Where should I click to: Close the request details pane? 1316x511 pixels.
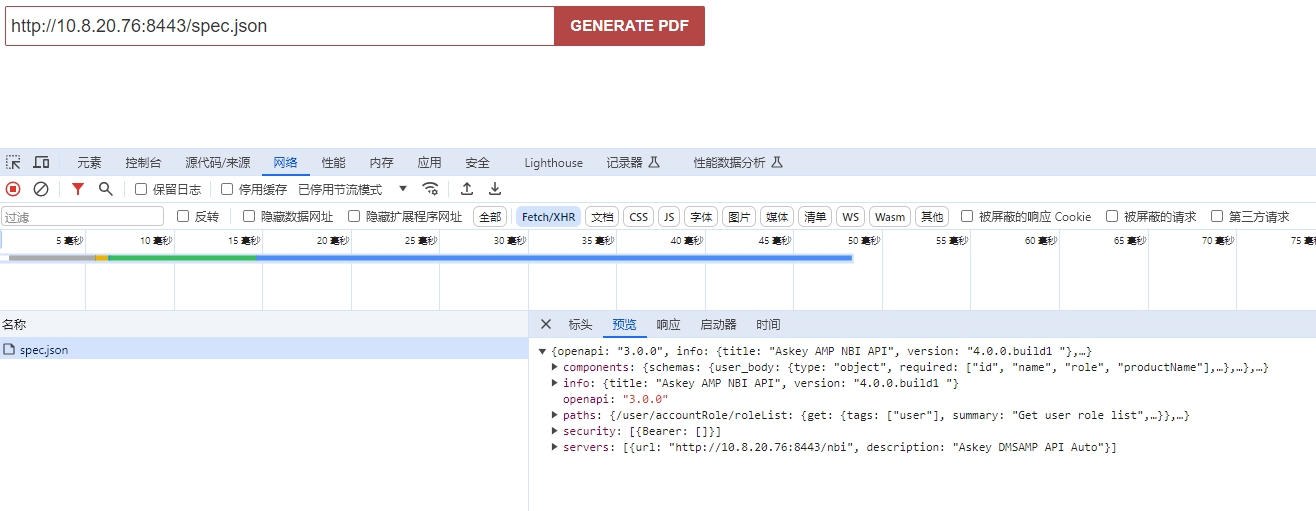coord(546,324)
